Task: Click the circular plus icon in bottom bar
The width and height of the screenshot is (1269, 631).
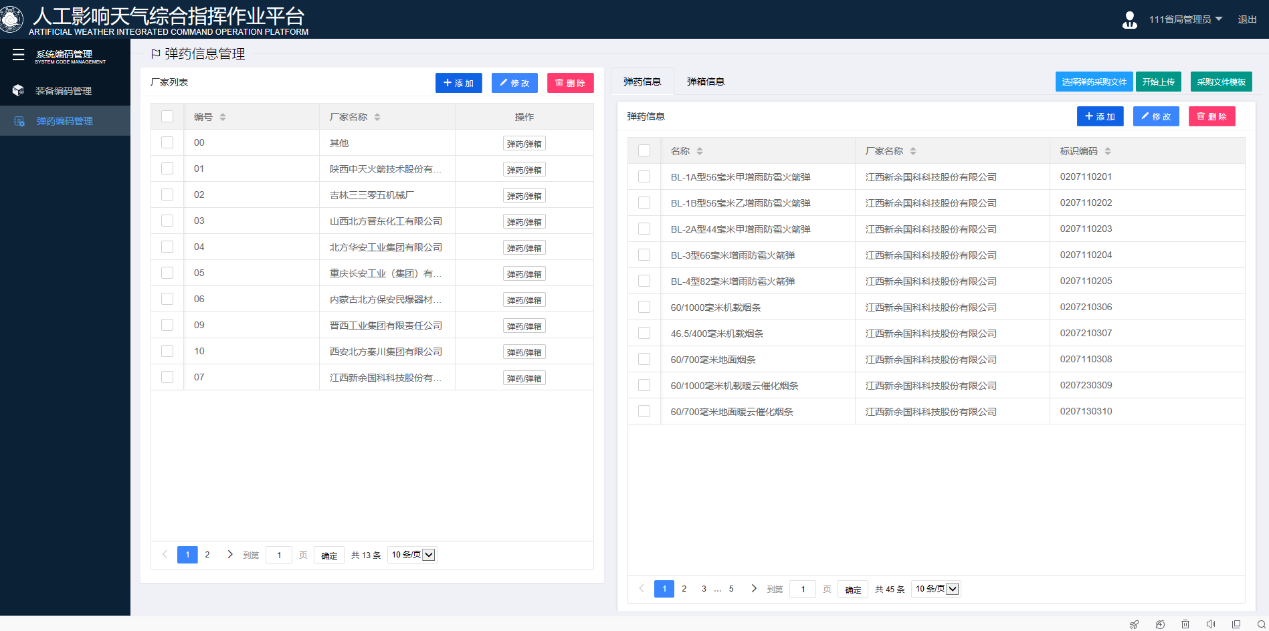Action: click(x=1160, y=624)
